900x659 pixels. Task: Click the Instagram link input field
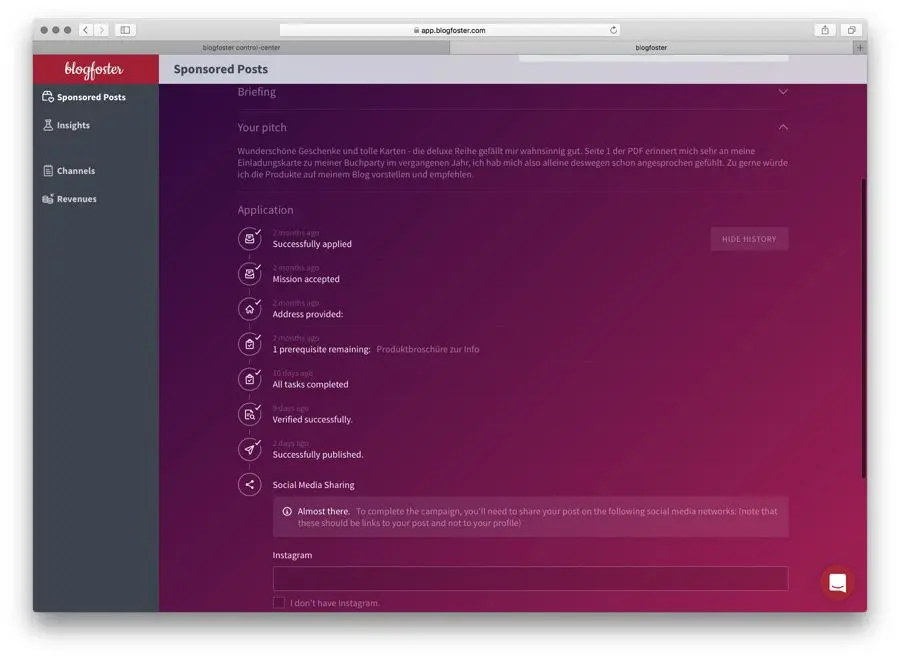click(530, 579)
